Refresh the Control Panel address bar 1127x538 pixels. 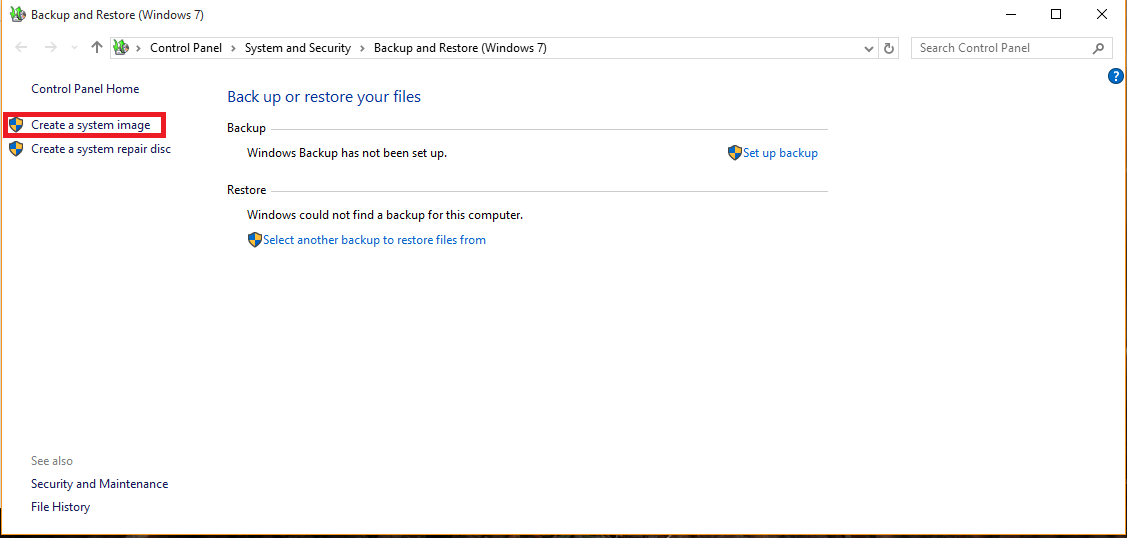(x=890, y=48)
